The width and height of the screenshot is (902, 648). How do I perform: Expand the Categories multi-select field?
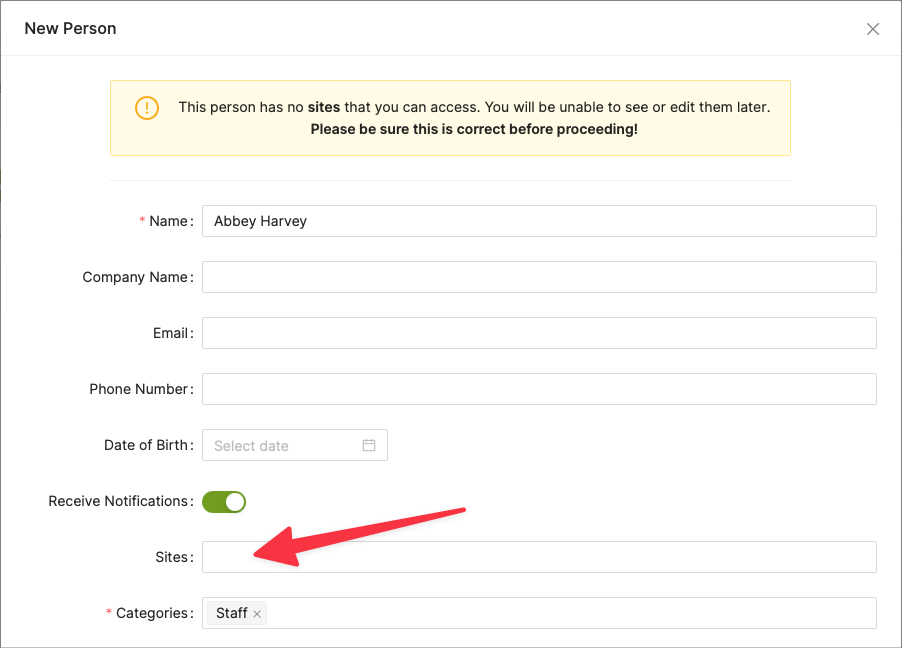570,613
